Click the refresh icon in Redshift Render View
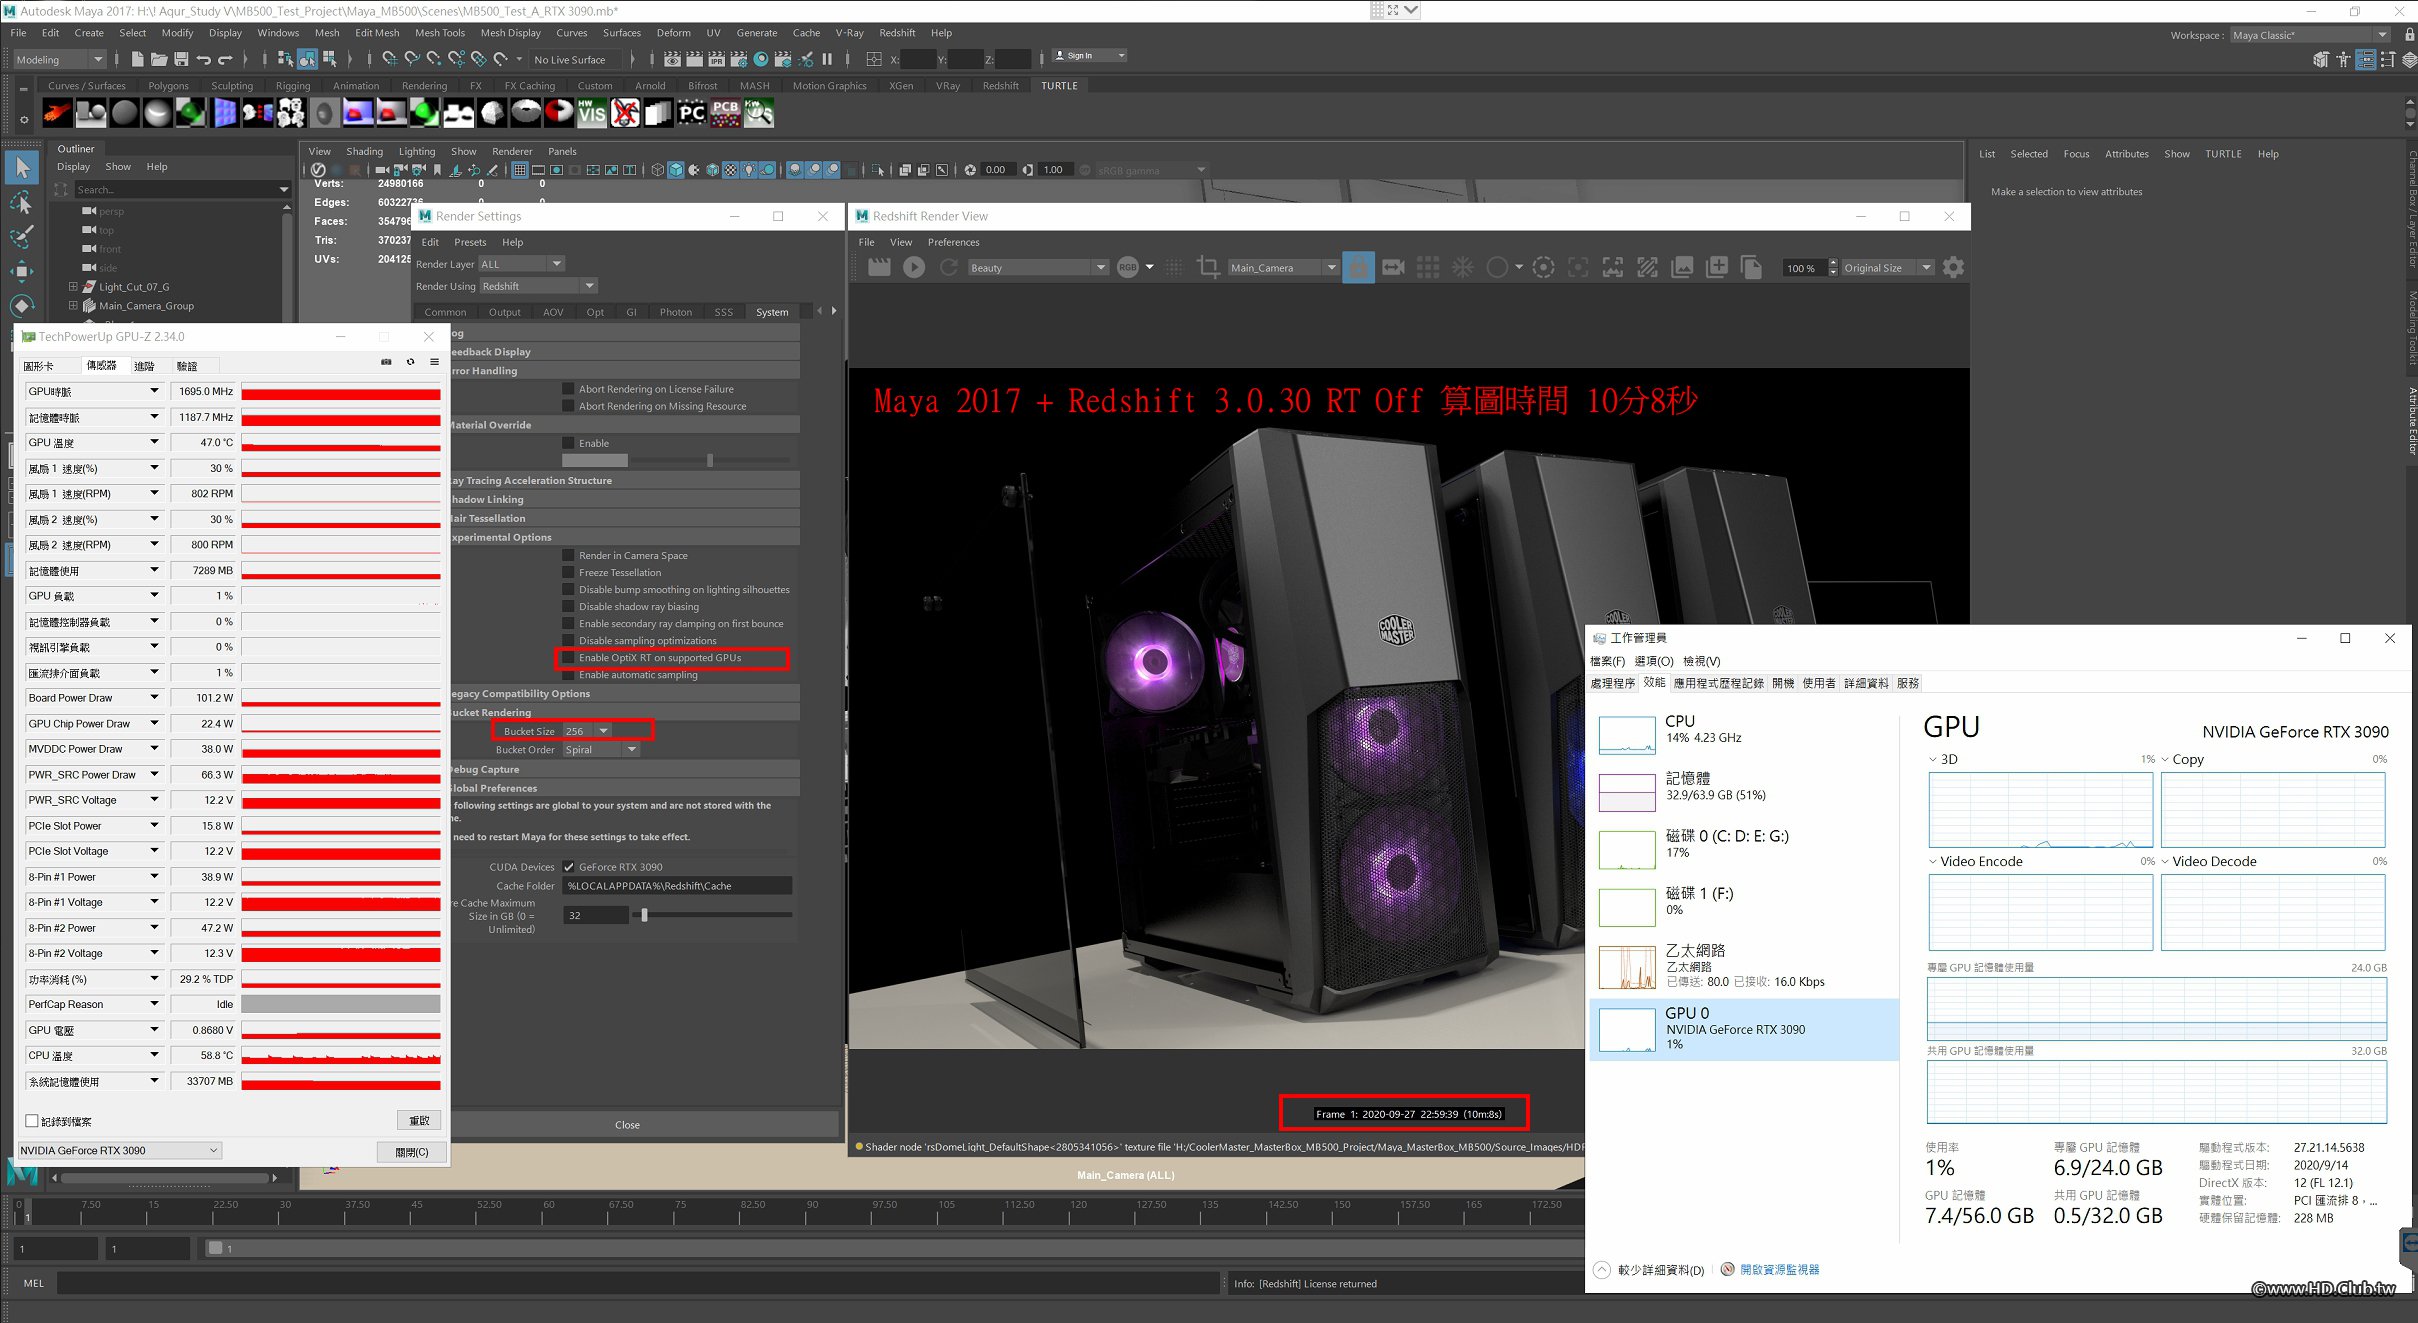Viewport: 2418px width, 1323px height. pos(949,267)
